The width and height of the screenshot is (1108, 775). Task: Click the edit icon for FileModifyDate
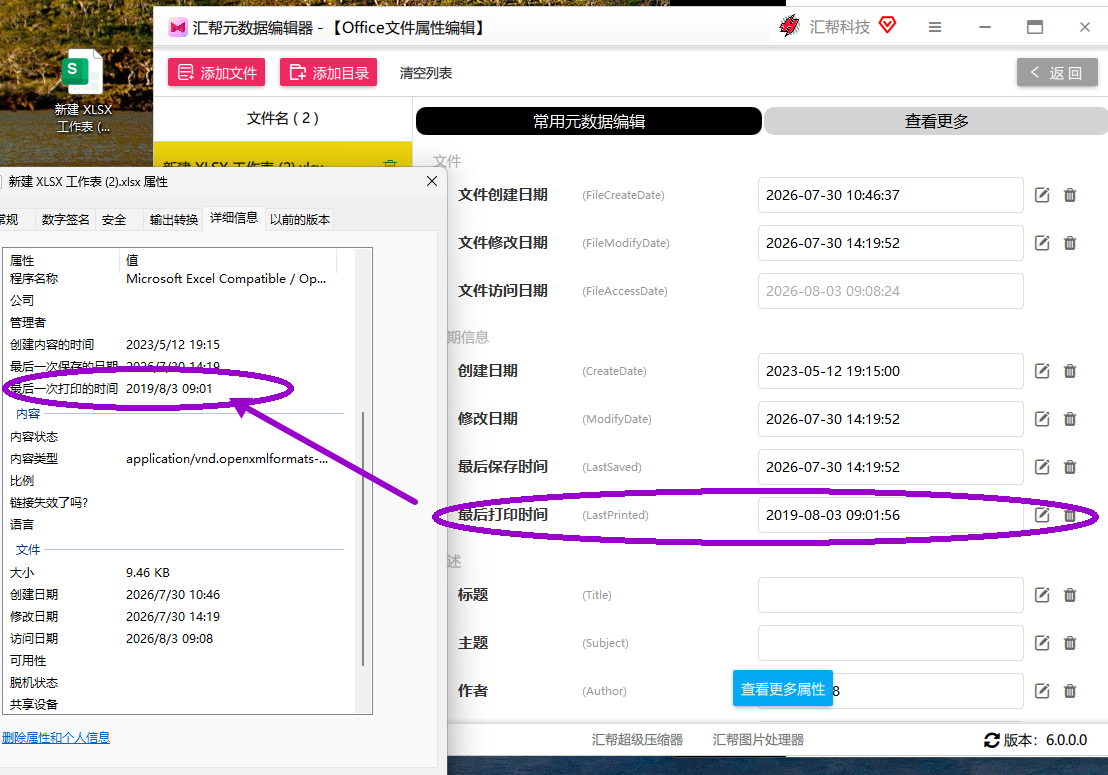coord(1042,243)
